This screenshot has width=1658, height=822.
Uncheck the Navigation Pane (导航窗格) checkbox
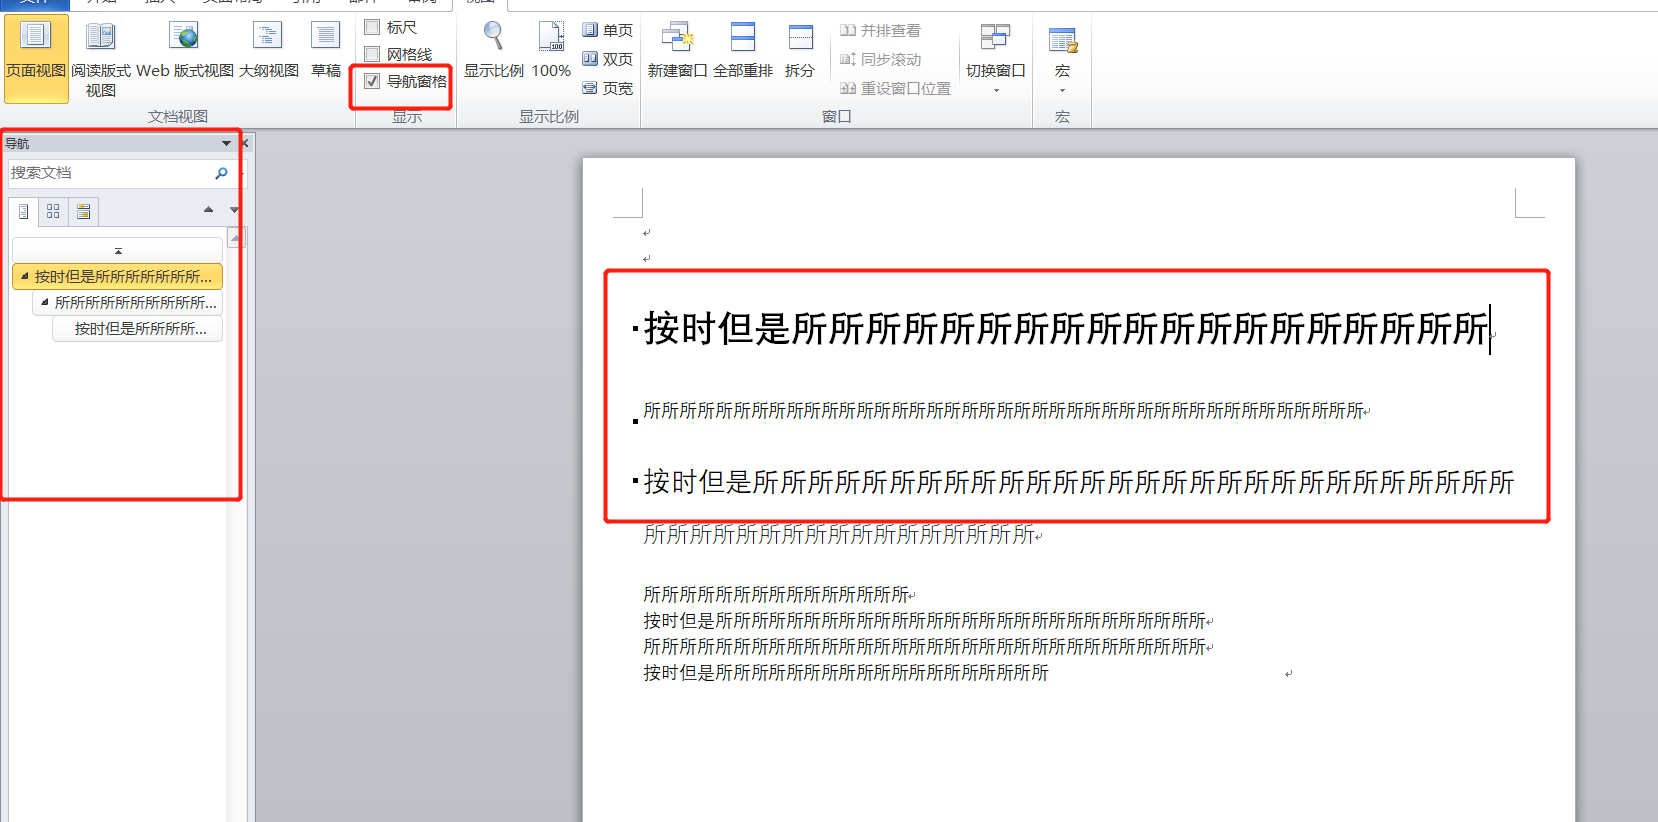372,81
